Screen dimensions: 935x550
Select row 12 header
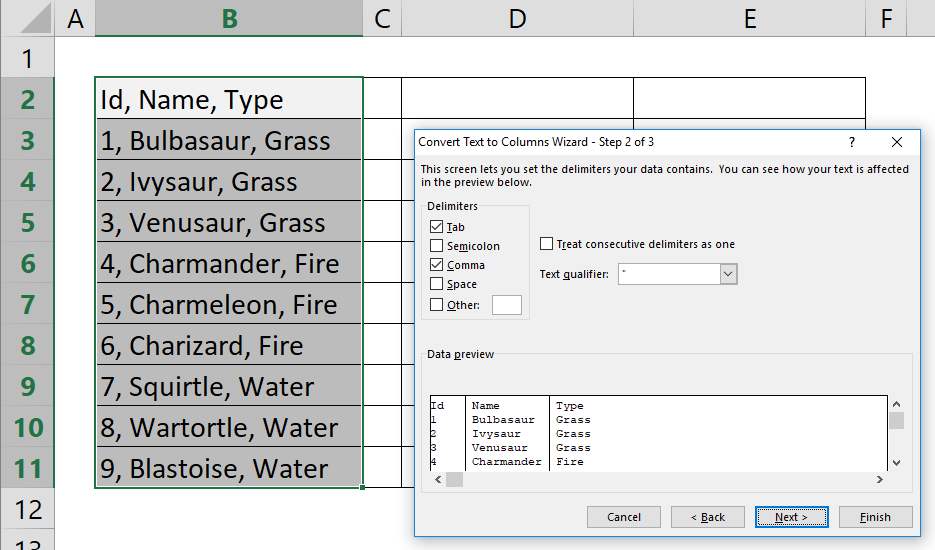click(x=27, y=509)
